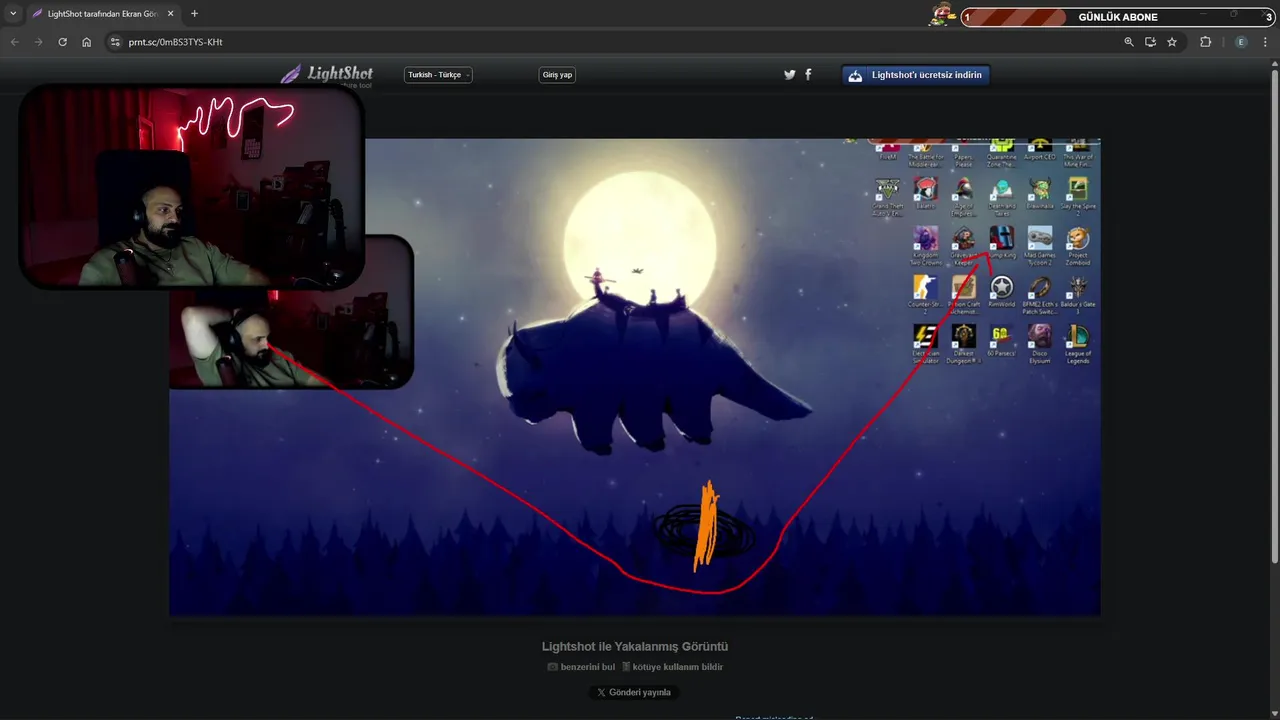Click the browser home icon
Viewport: 1280px width, 720px height.
87,42
